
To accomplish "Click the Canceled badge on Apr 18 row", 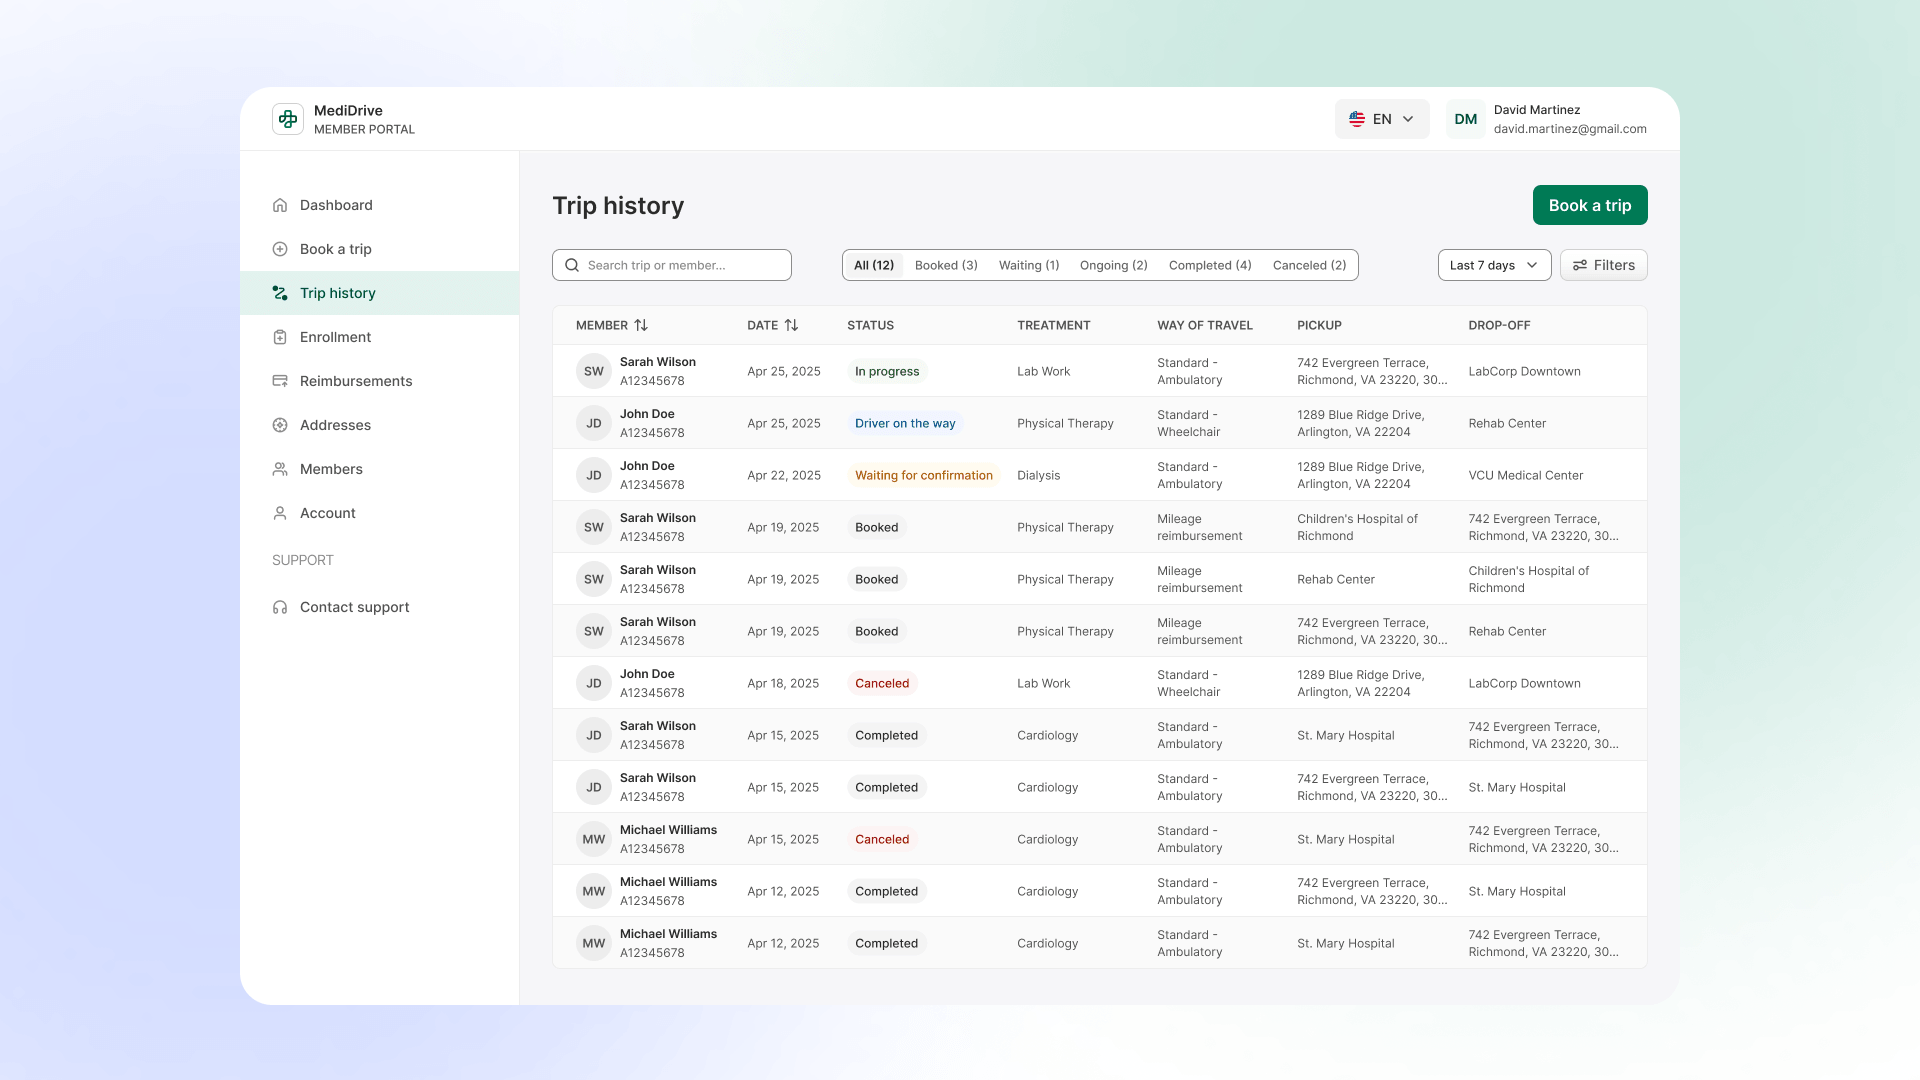I will pos(882,683).
